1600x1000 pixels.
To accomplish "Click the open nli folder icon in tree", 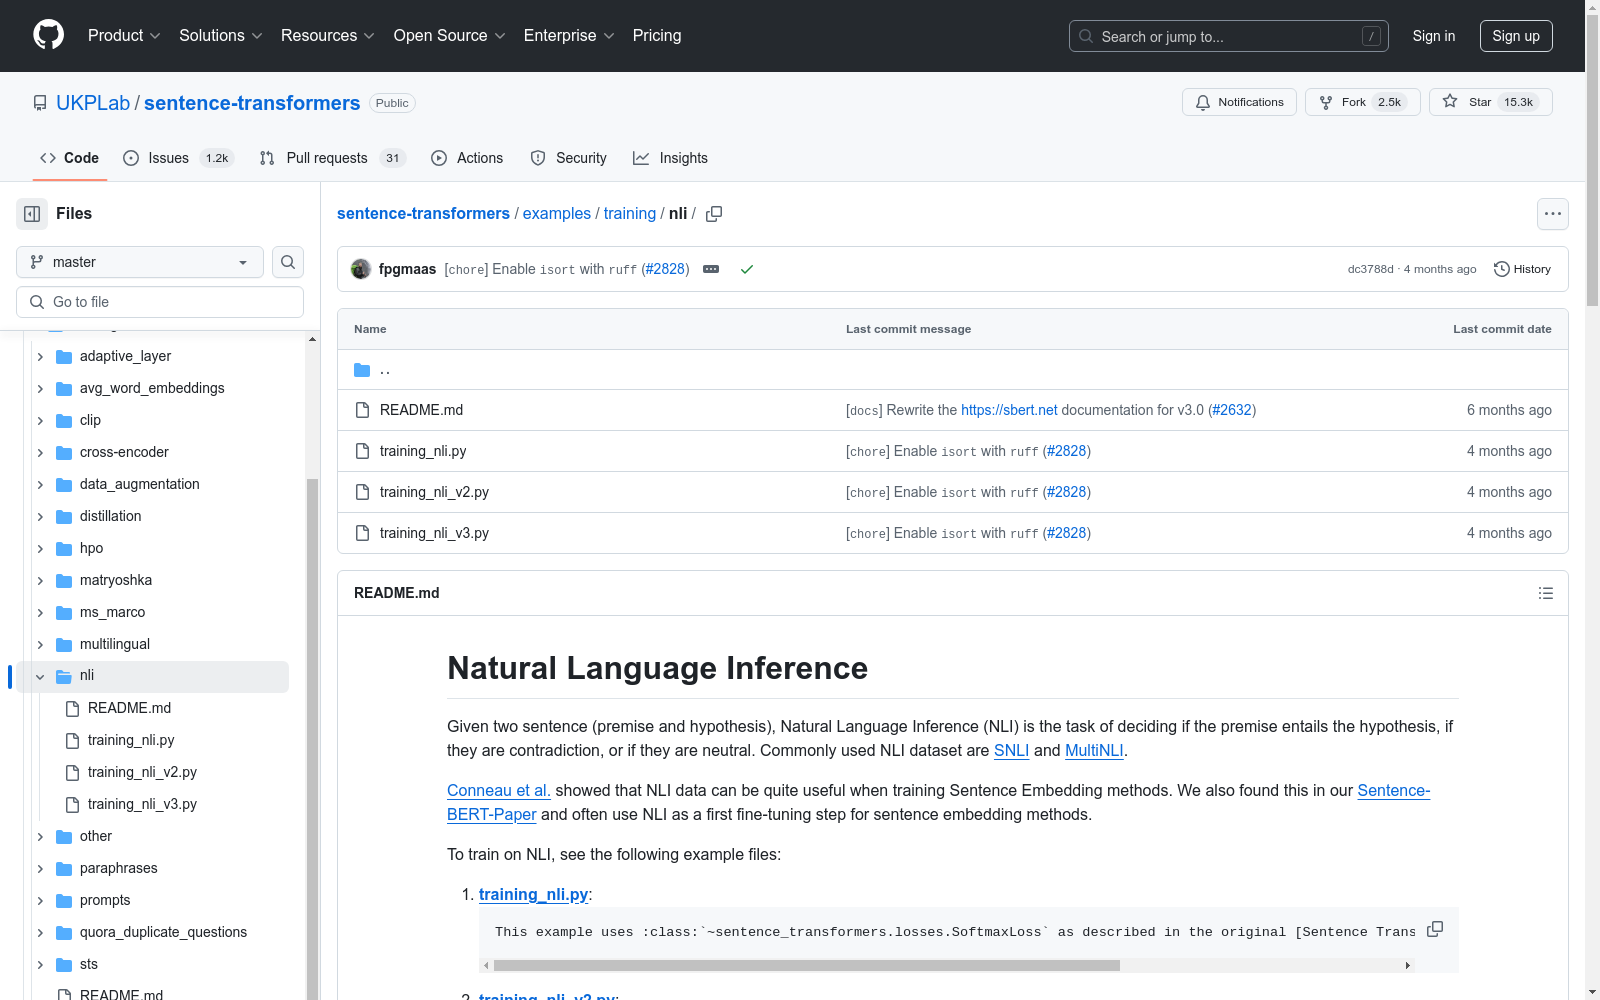I will 64,676.
